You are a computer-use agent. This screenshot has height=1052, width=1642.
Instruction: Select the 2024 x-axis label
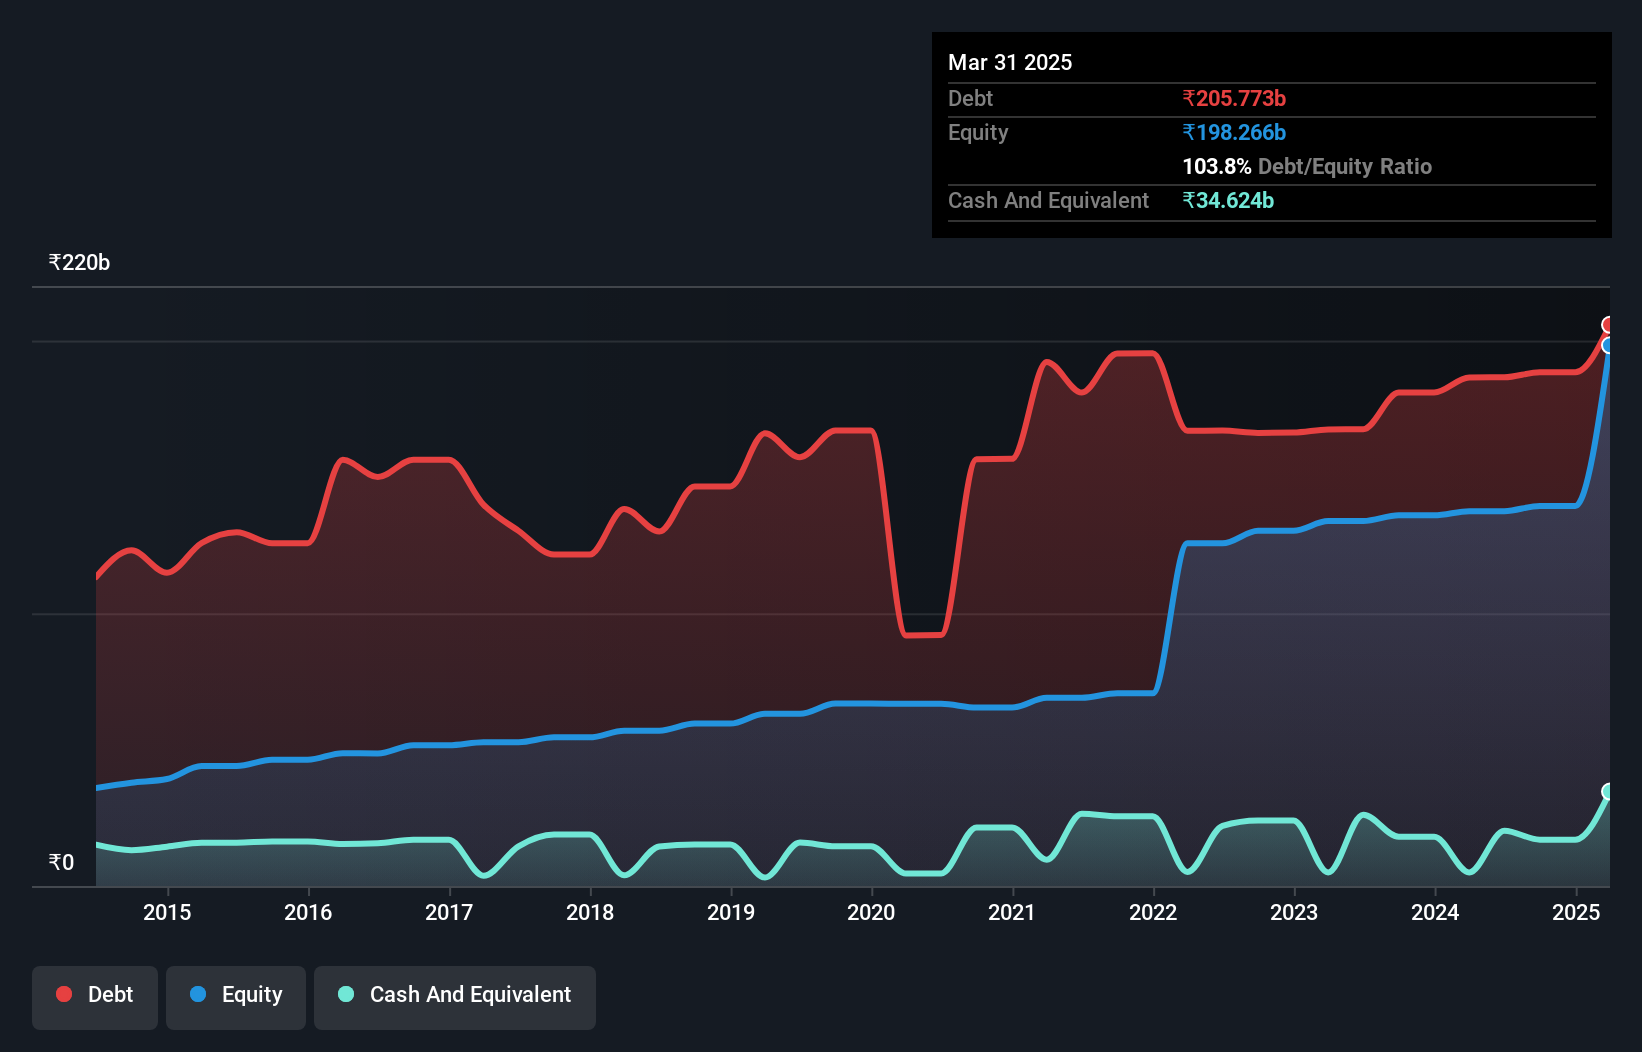pyautogui.click(x=1435, y=912)
